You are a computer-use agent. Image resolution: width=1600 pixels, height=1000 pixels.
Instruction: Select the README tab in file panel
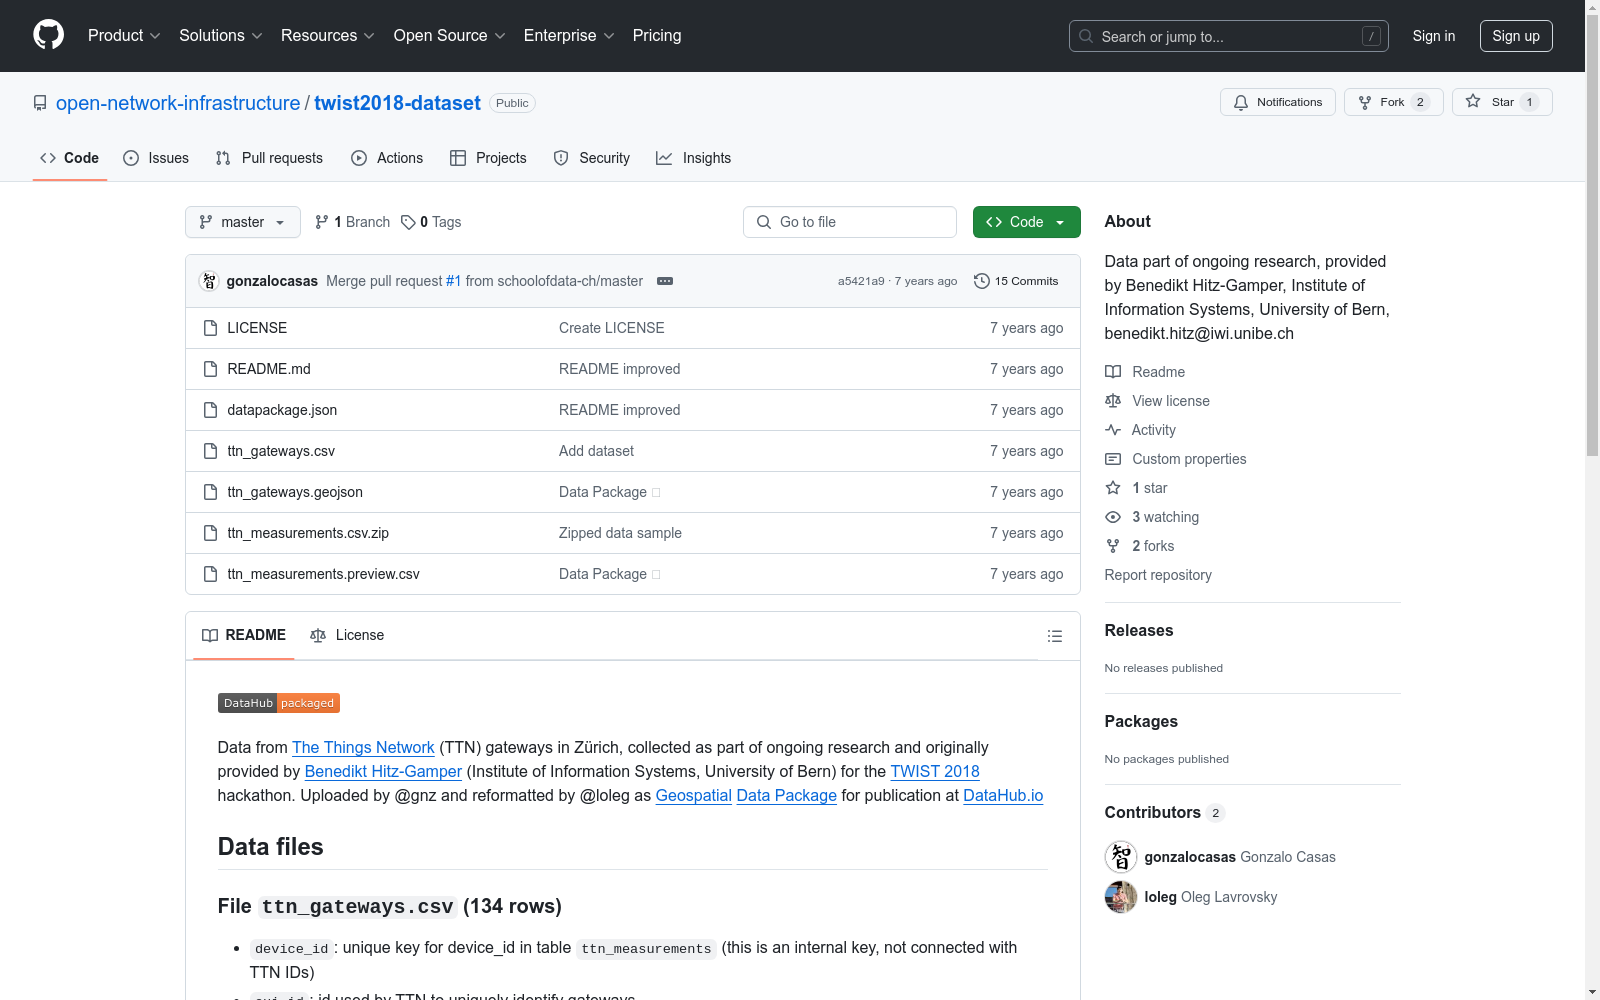pos(244,635)
